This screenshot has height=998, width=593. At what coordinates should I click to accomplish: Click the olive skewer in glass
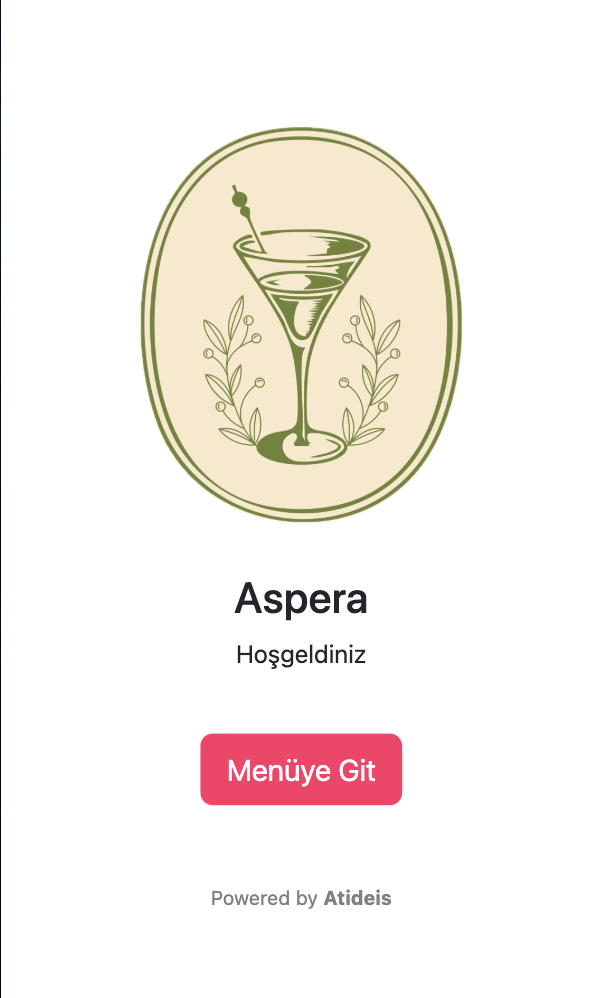coord(248,217)
